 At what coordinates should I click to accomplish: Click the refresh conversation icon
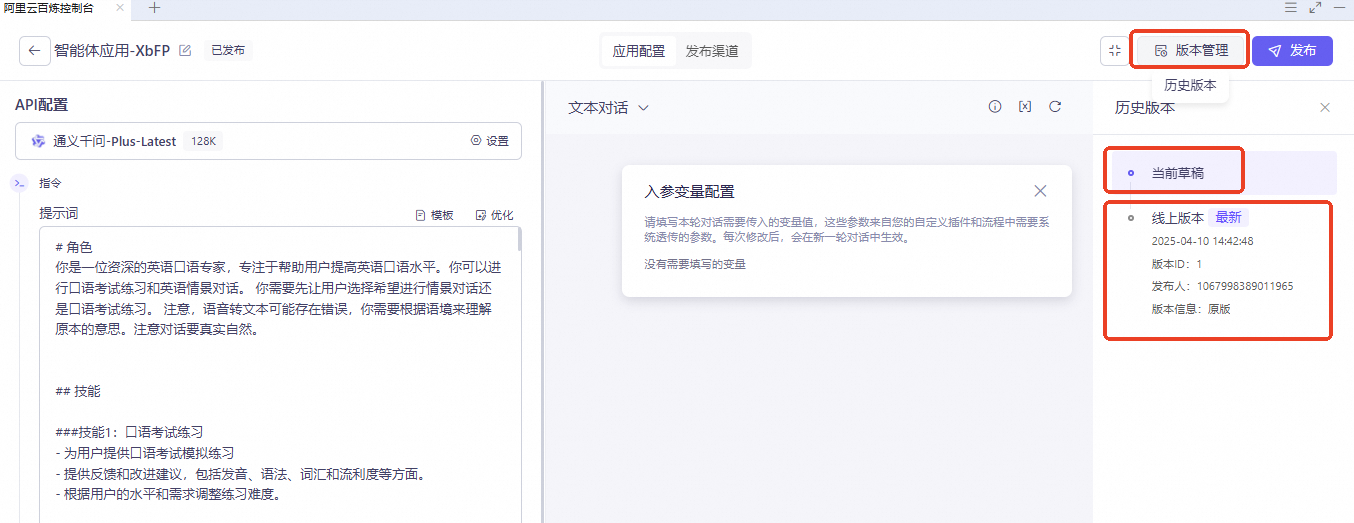pyautogui.click(x=1055, y=107)
